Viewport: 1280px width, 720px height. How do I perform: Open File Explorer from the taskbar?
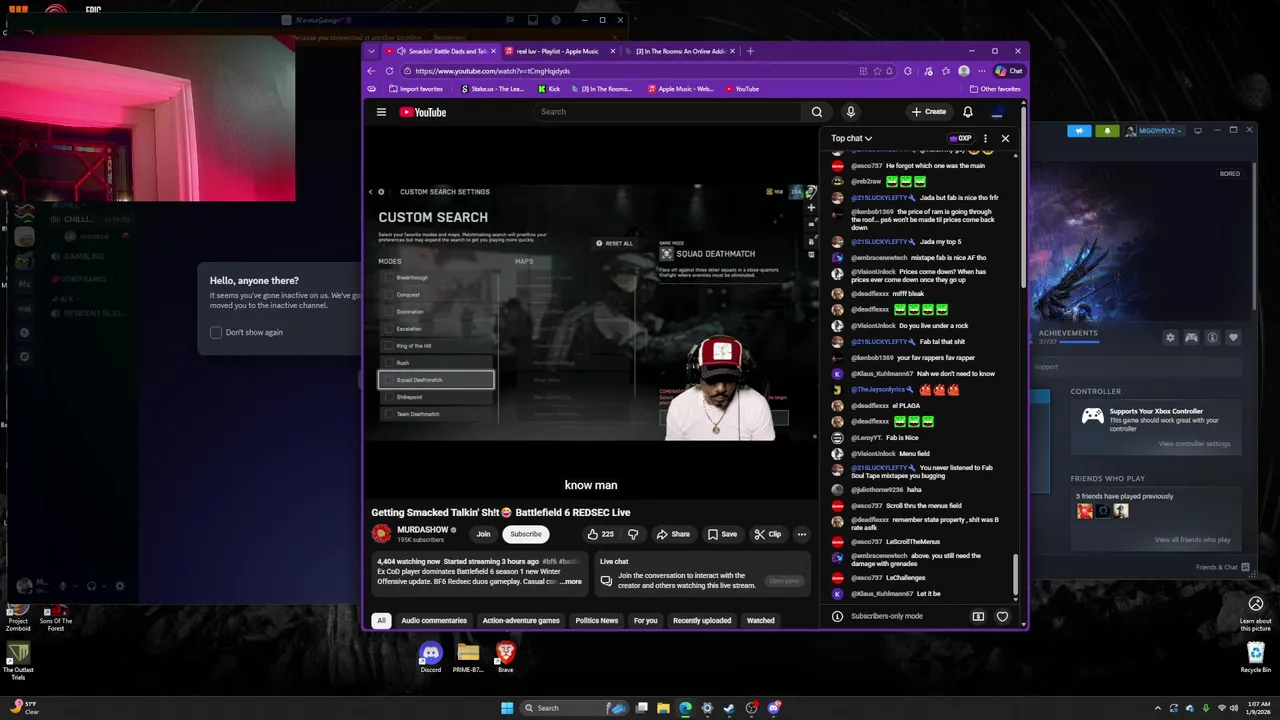[663, 708]
